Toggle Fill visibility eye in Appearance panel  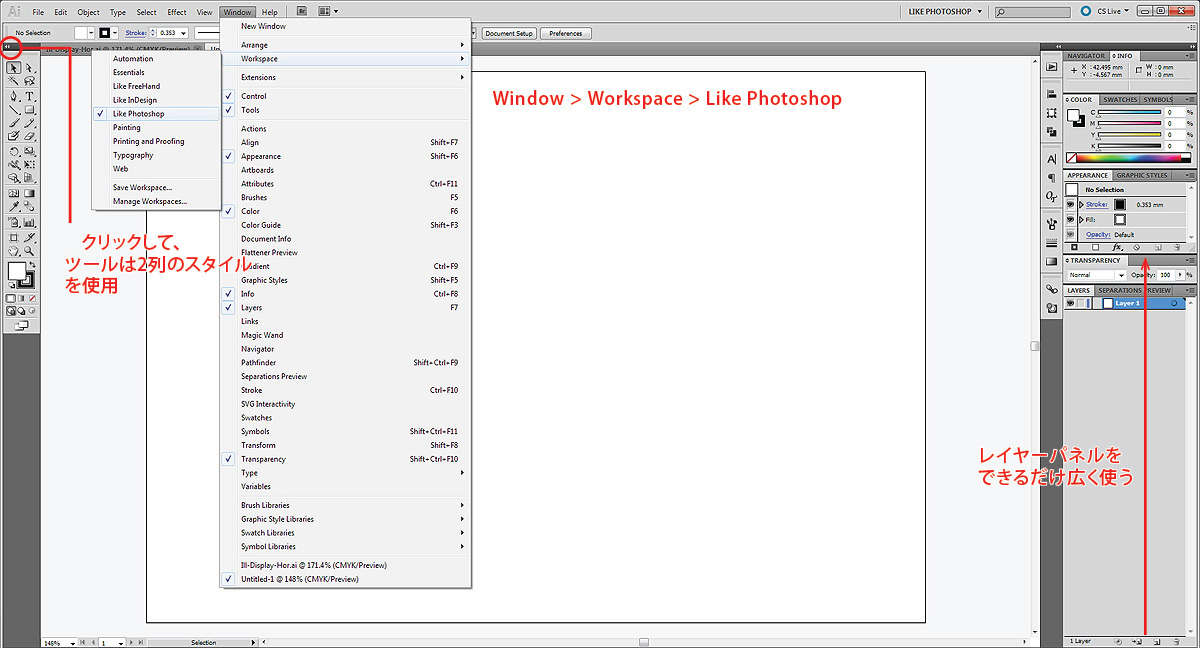click(x=1070, y=219)
